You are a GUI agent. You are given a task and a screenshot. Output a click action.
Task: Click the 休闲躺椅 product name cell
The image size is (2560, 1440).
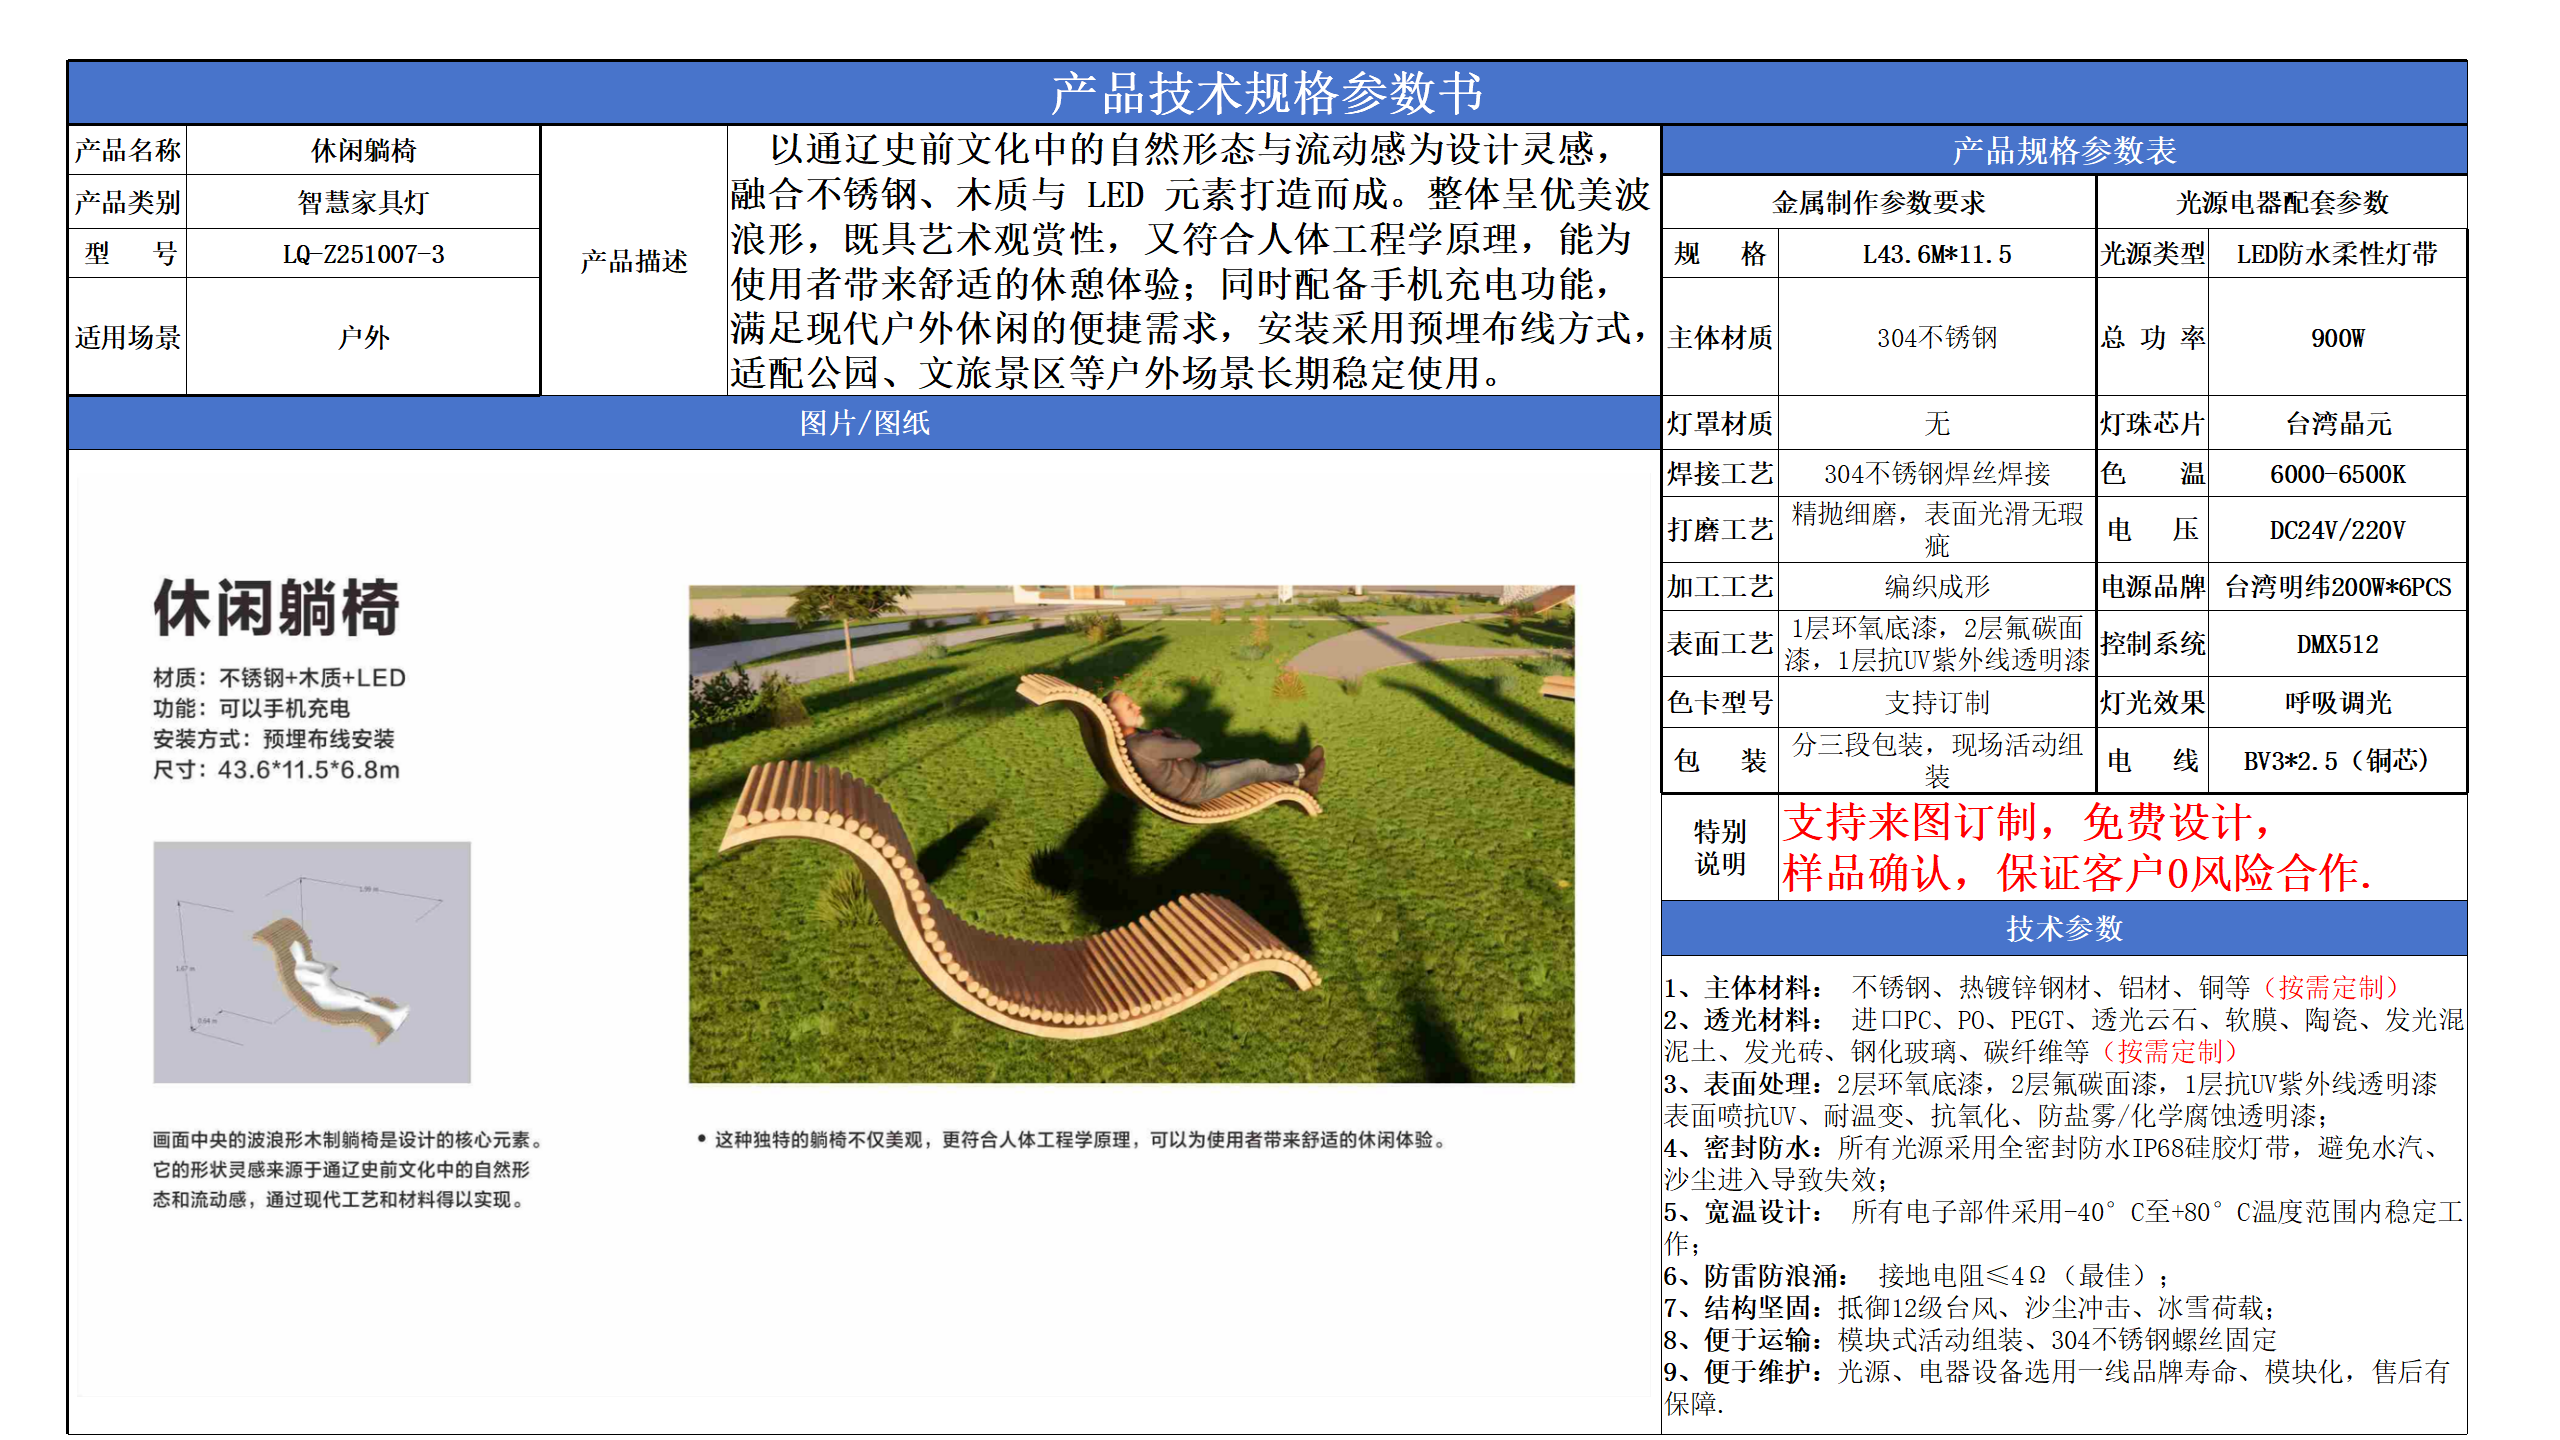362,150
